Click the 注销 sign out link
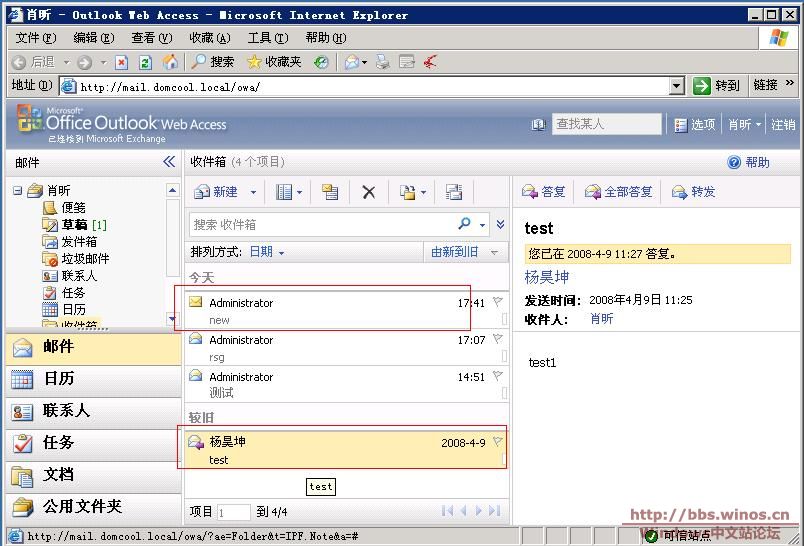Viewport: 804px width, 546px height. point(783,125)
